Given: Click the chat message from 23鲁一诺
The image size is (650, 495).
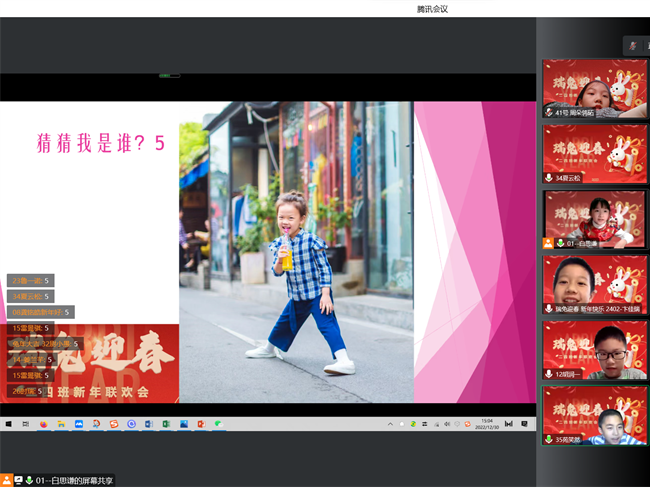Looking at the screenshot, I should (31, 281).
